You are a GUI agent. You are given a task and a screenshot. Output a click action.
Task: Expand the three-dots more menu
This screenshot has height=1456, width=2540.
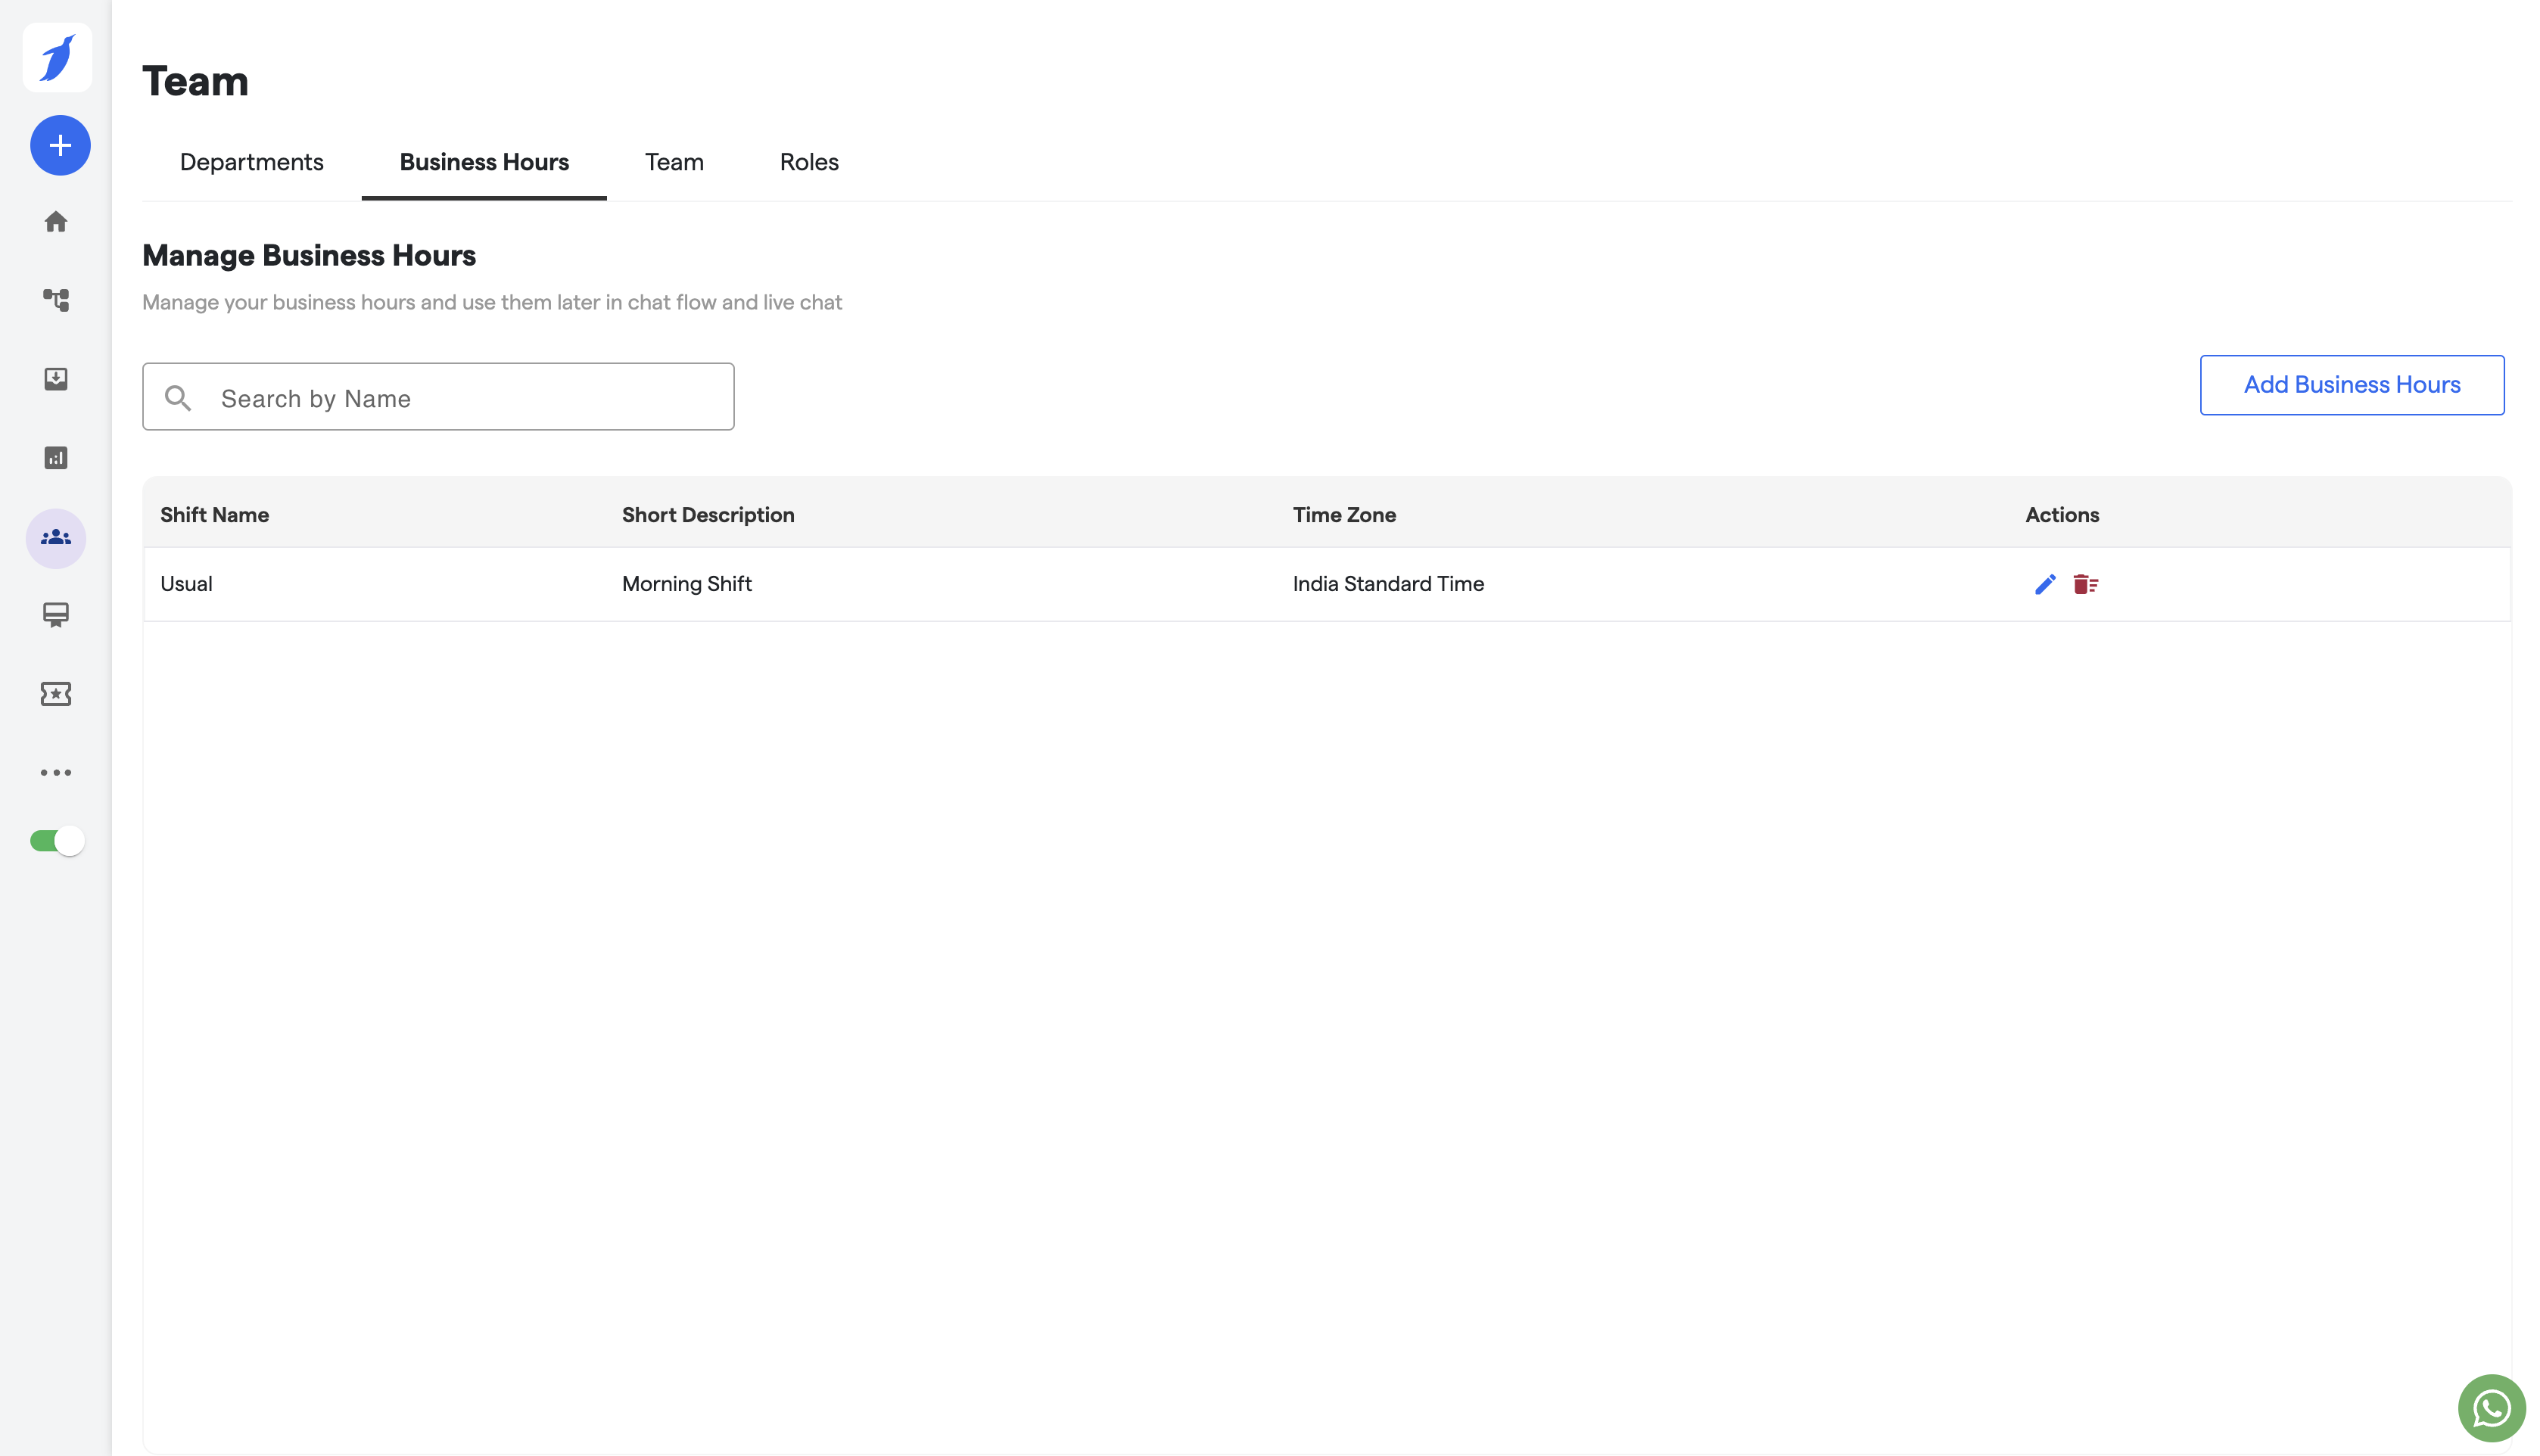coord(56,773)
